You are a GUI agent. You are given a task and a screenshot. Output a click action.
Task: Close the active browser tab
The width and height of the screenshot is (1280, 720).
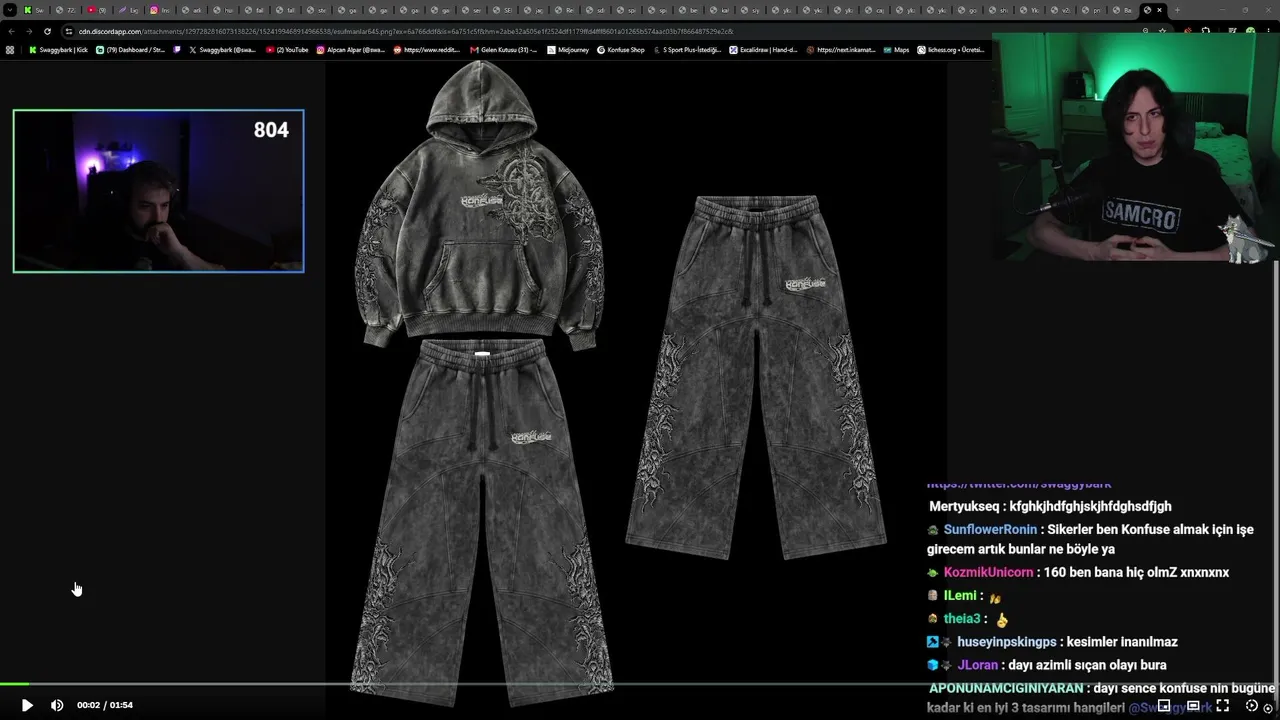pyautogui.click(x=1159, y=10)
